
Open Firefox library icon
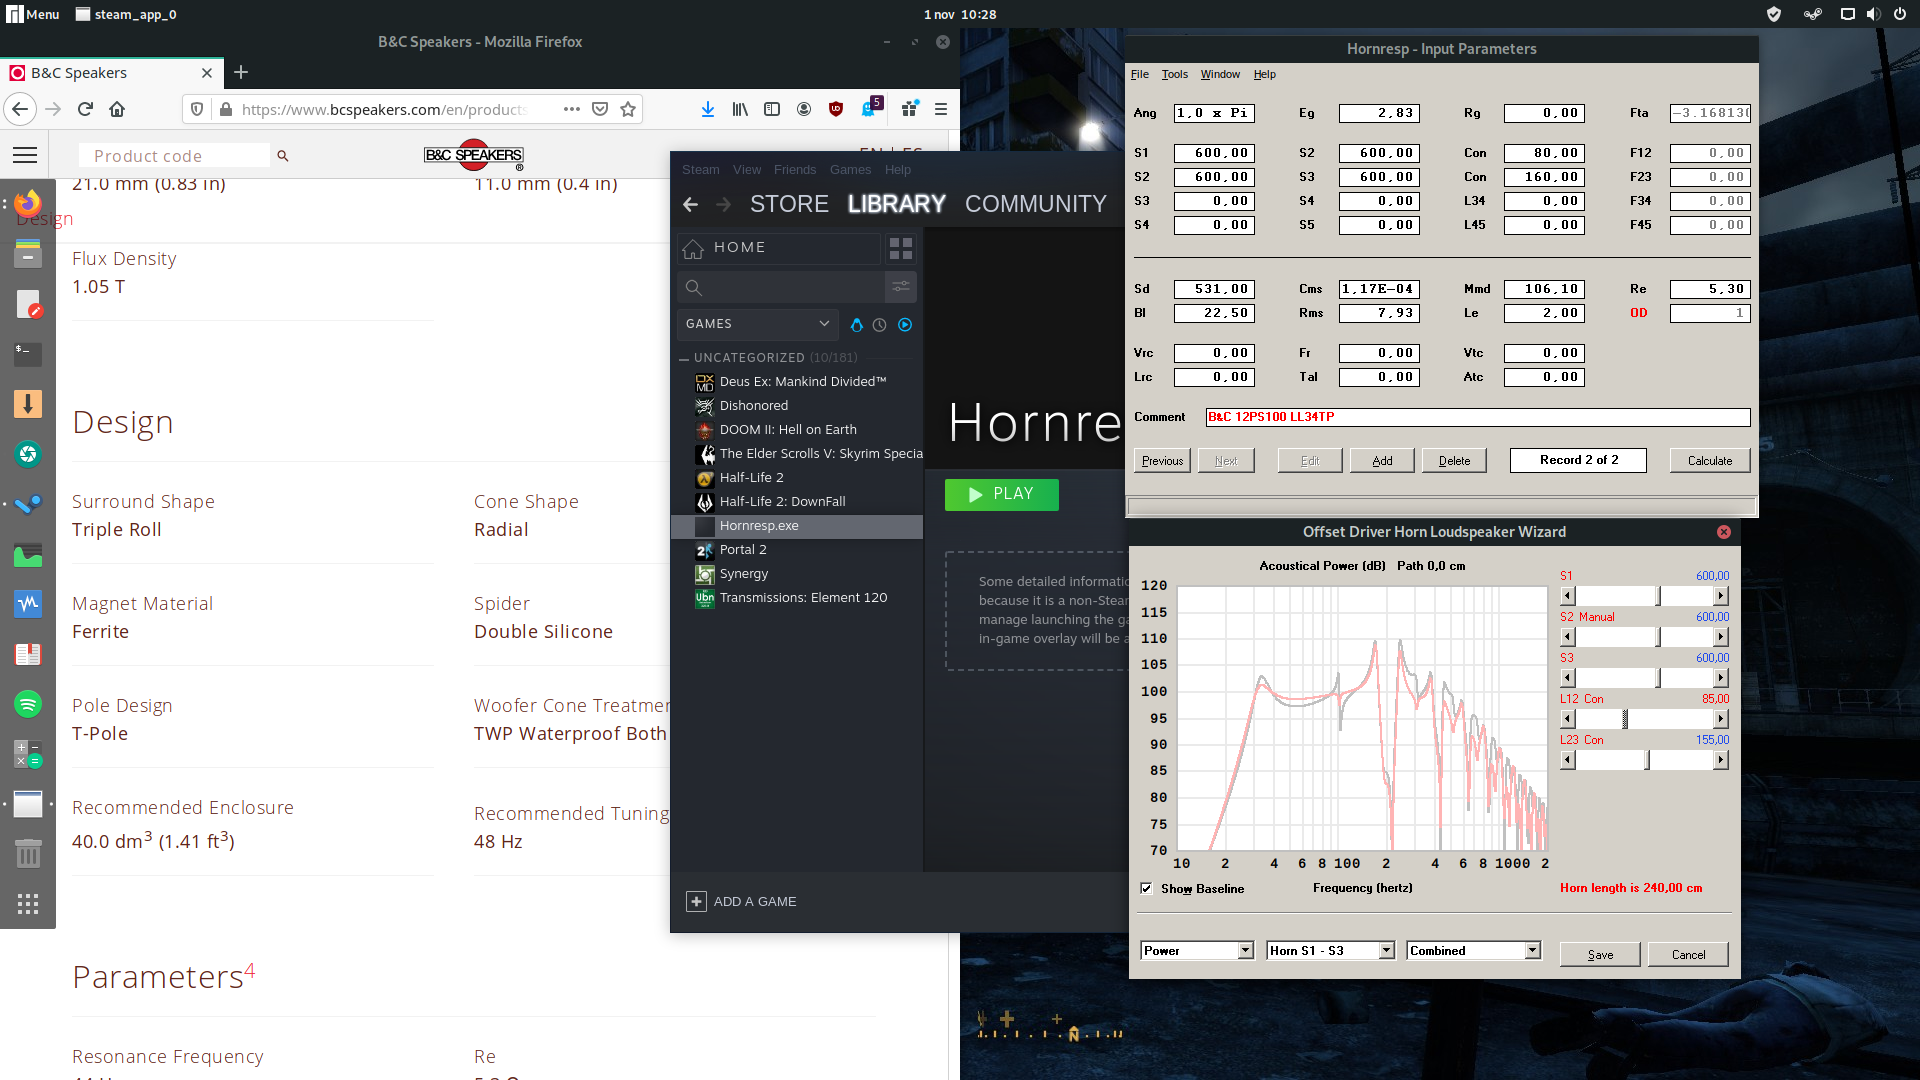point(740,109)
